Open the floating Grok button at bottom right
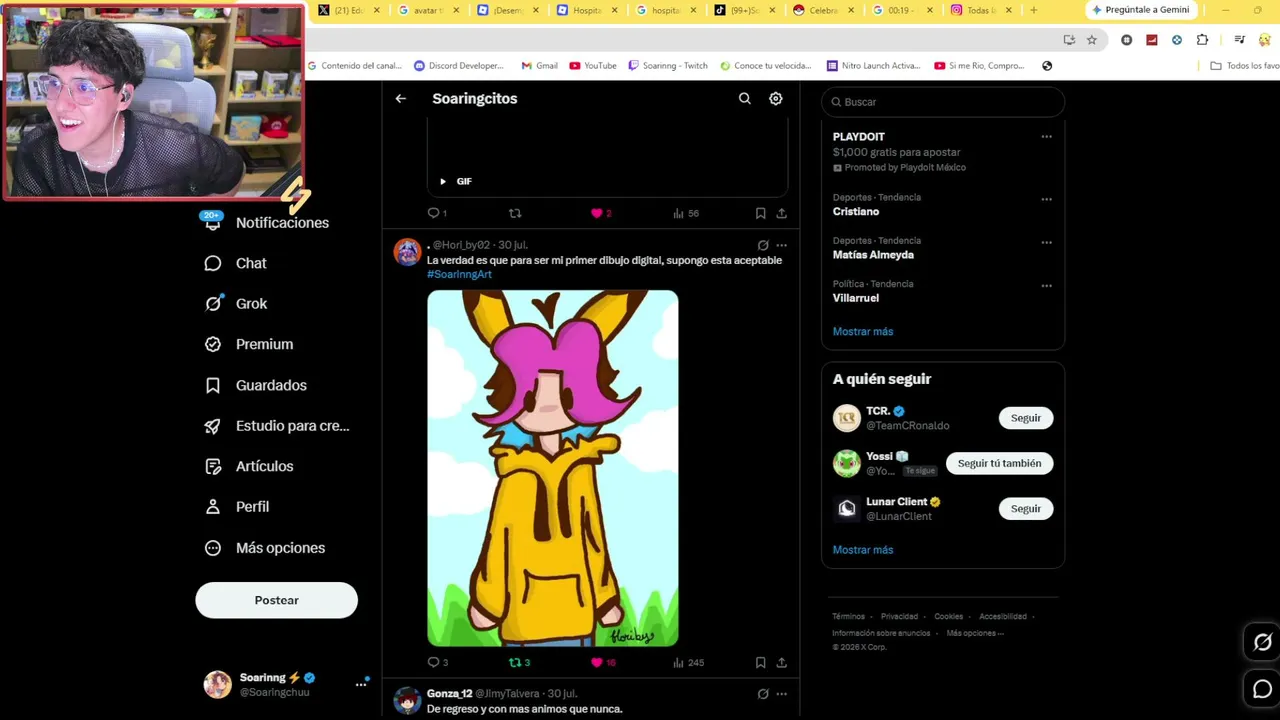The image size is (1280, 720). pyautogui.click(x=1262, y=642)
